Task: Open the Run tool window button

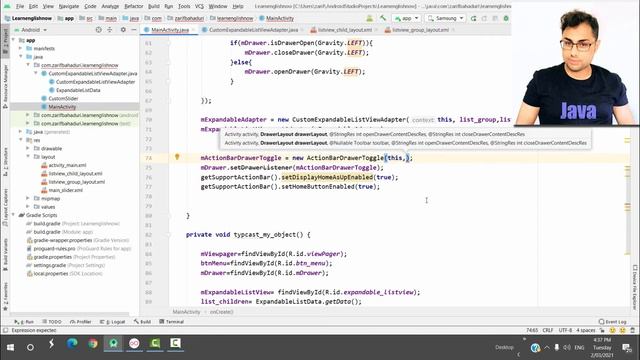Action: click(24, 322)
